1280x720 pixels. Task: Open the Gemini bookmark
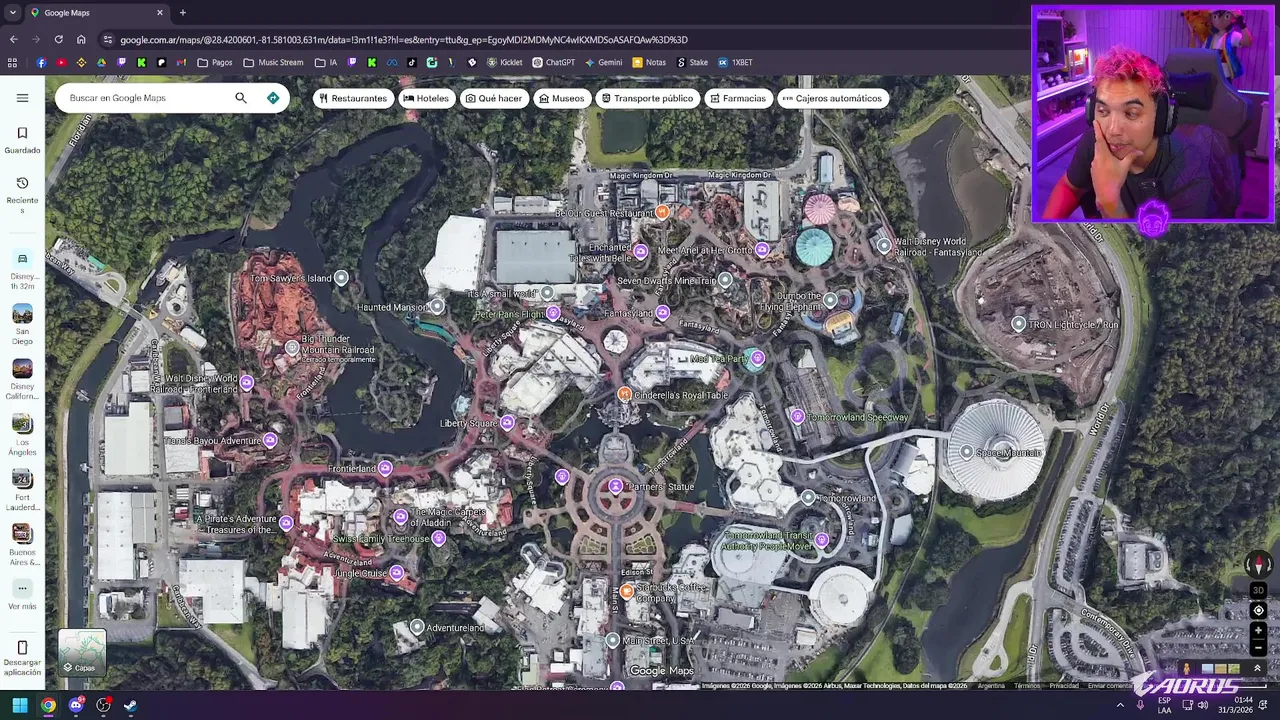coord(603,62)
